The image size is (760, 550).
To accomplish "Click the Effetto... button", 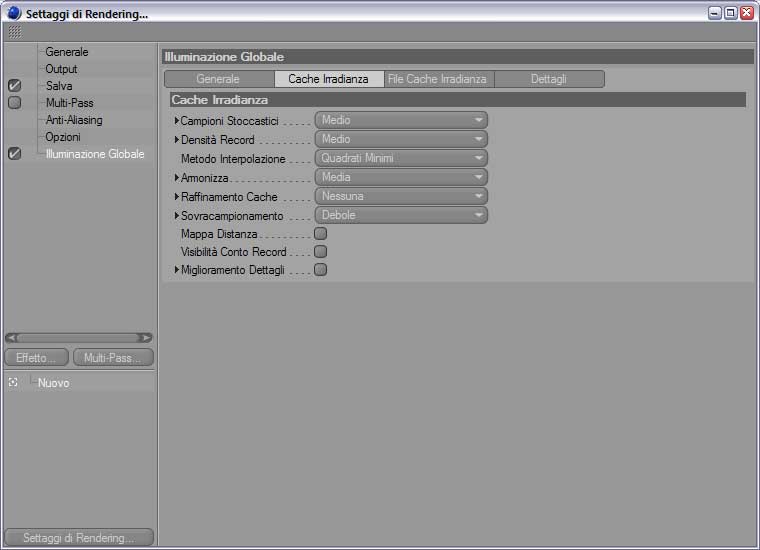I will point(37,358).
